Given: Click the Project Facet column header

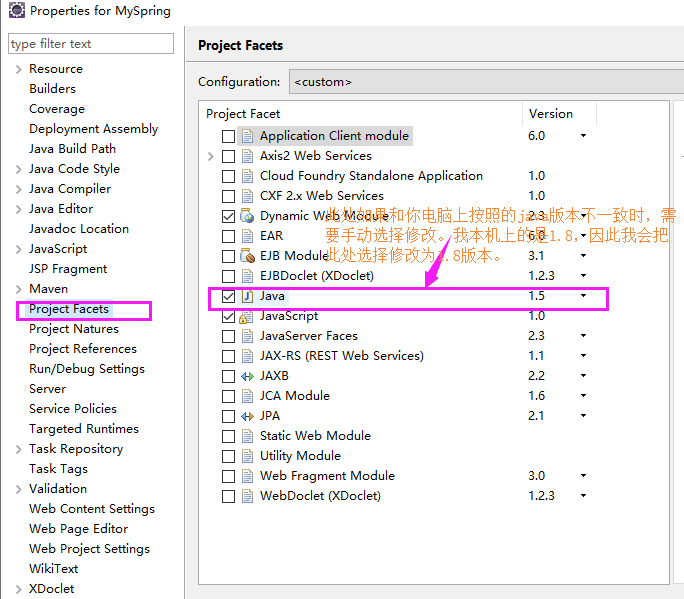Looking at the screenshot, I should click(x=243, y=114).
